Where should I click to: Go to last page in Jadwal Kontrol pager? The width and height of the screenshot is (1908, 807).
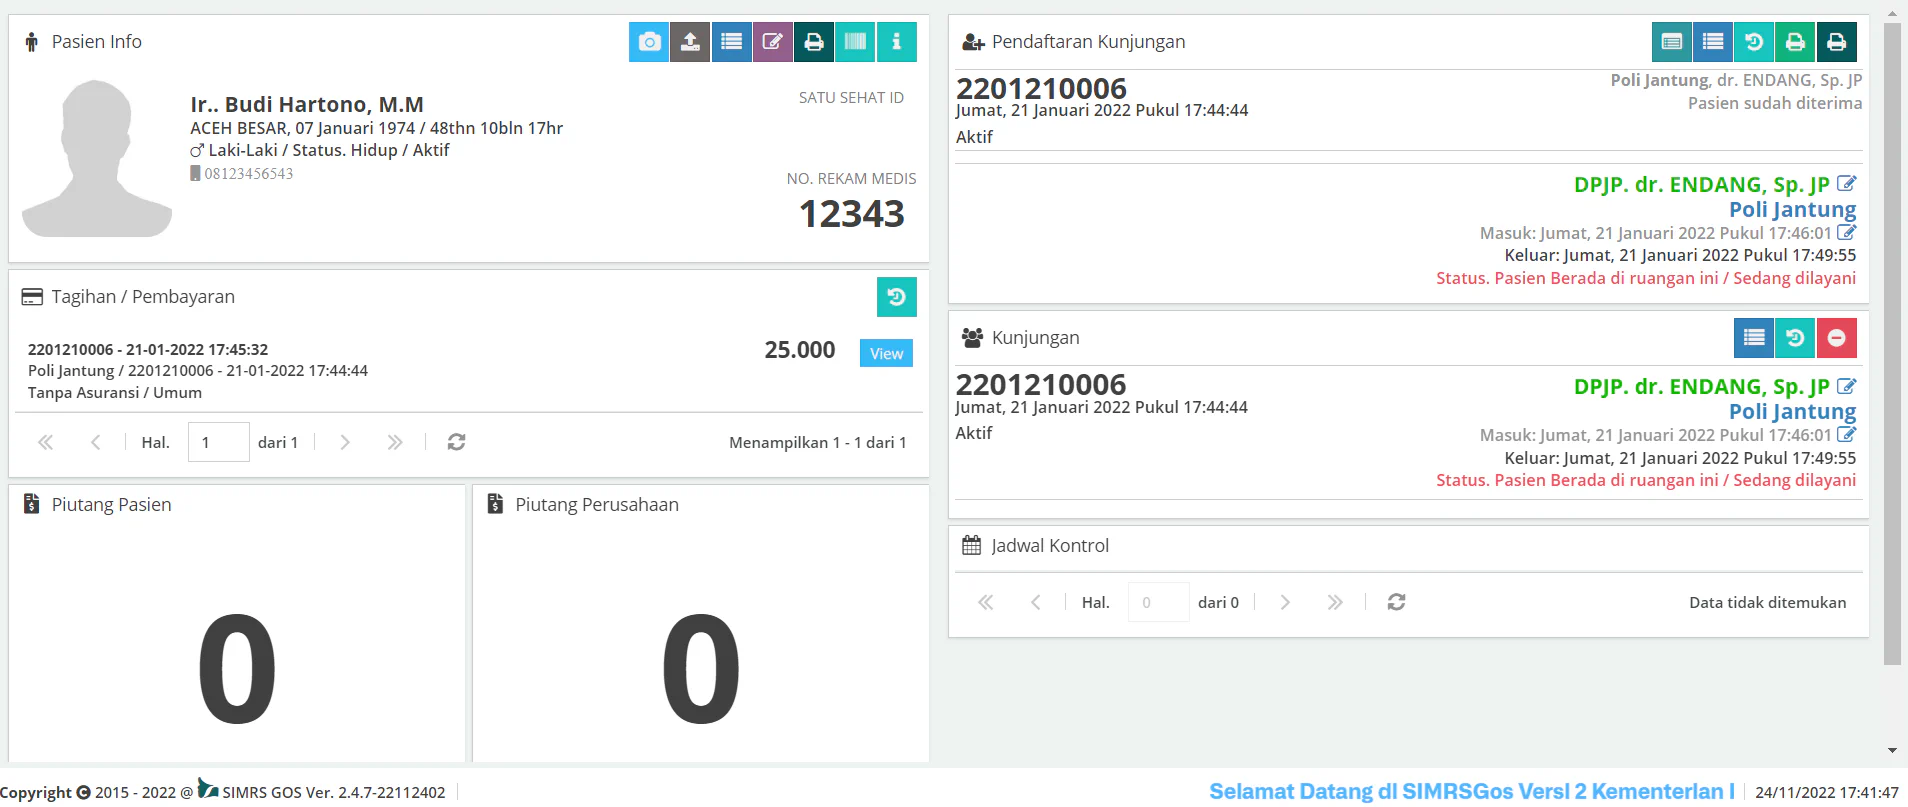(1335, 602)
